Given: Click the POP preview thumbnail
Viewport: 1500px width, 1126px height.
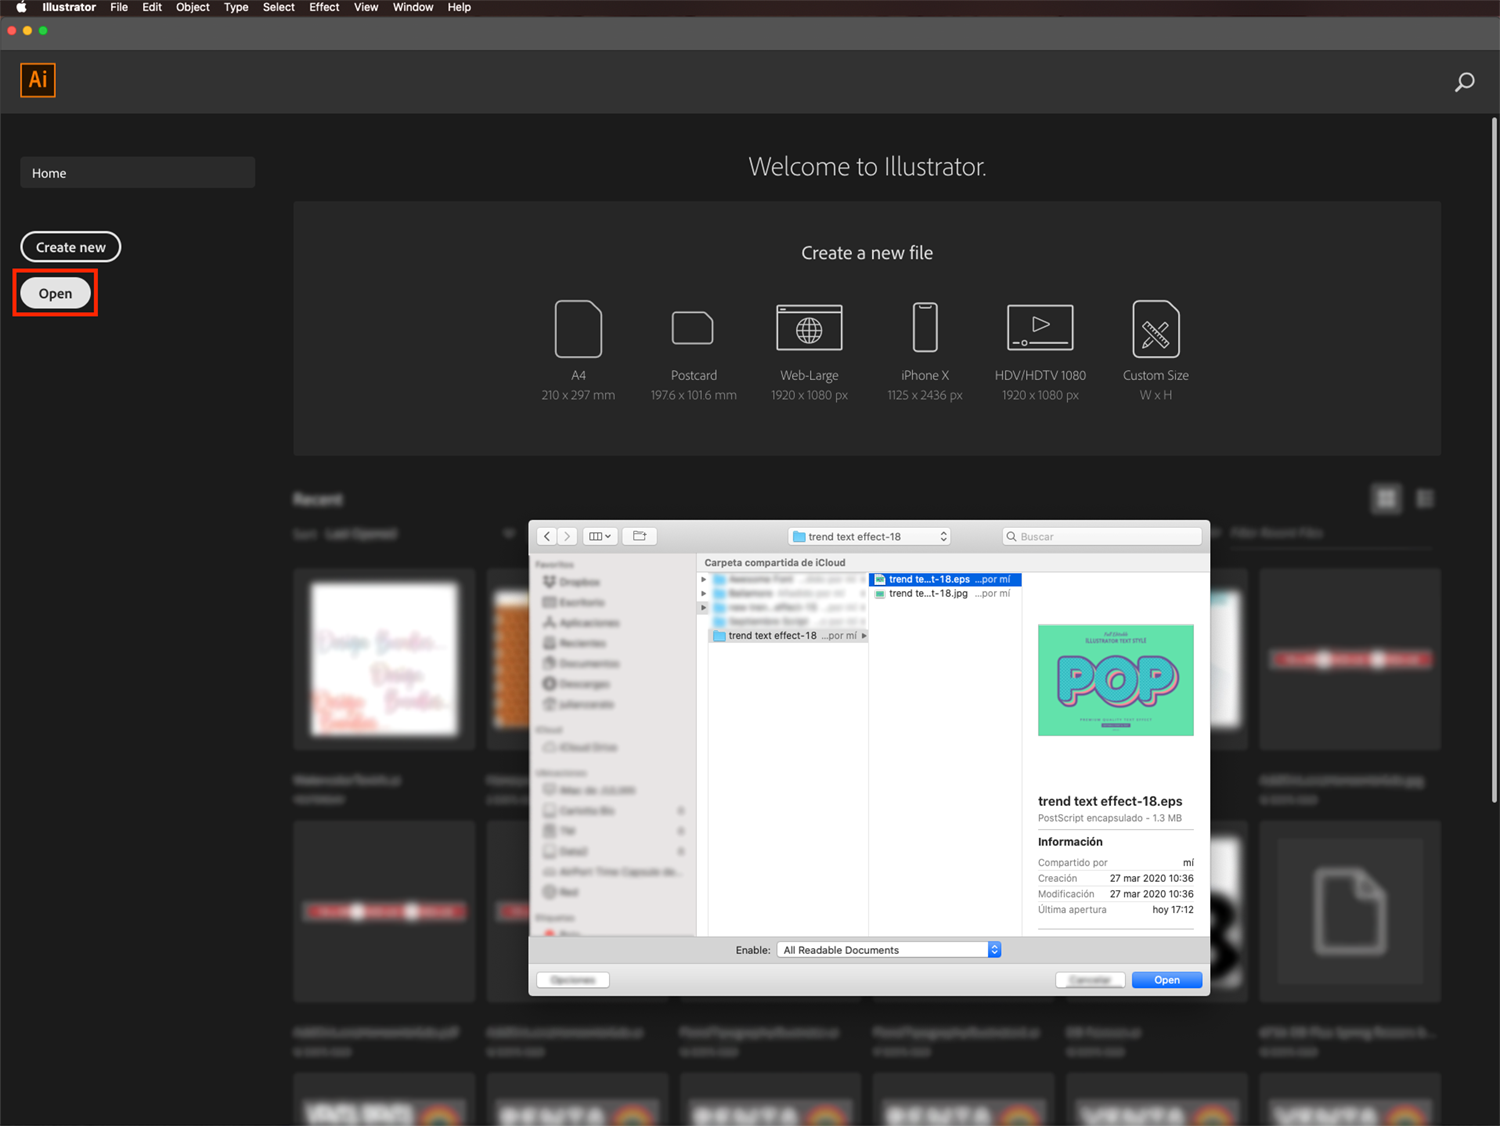Looking at the screenshot, I should pyautogui.click(x=1116, y=680).
